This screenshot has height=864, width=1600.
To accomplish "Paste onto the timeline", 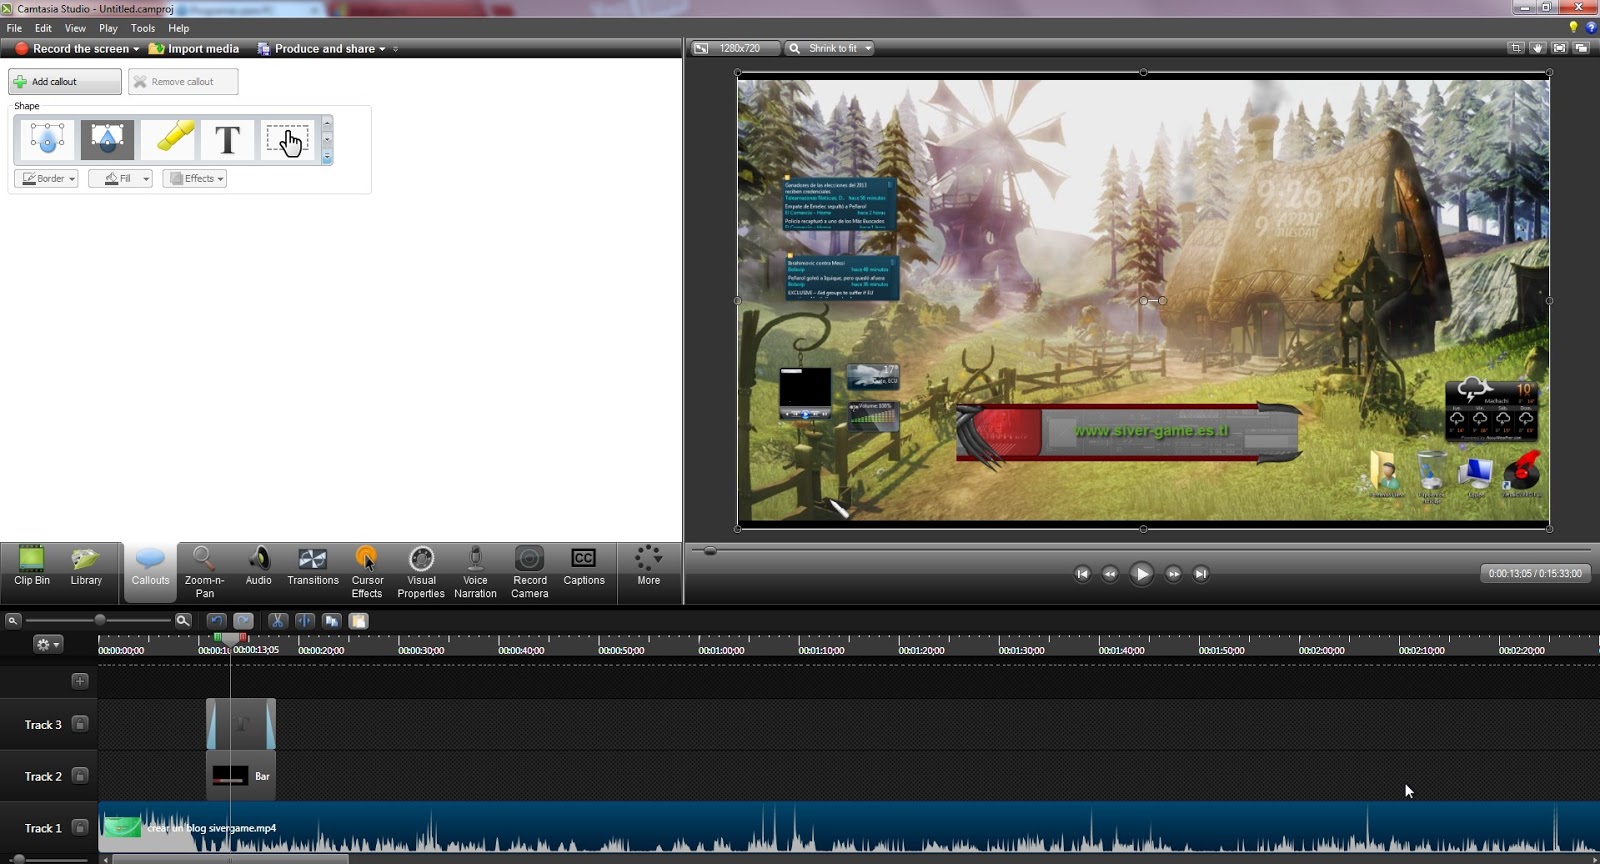I will pyautogui.click(x=358, y=621).
